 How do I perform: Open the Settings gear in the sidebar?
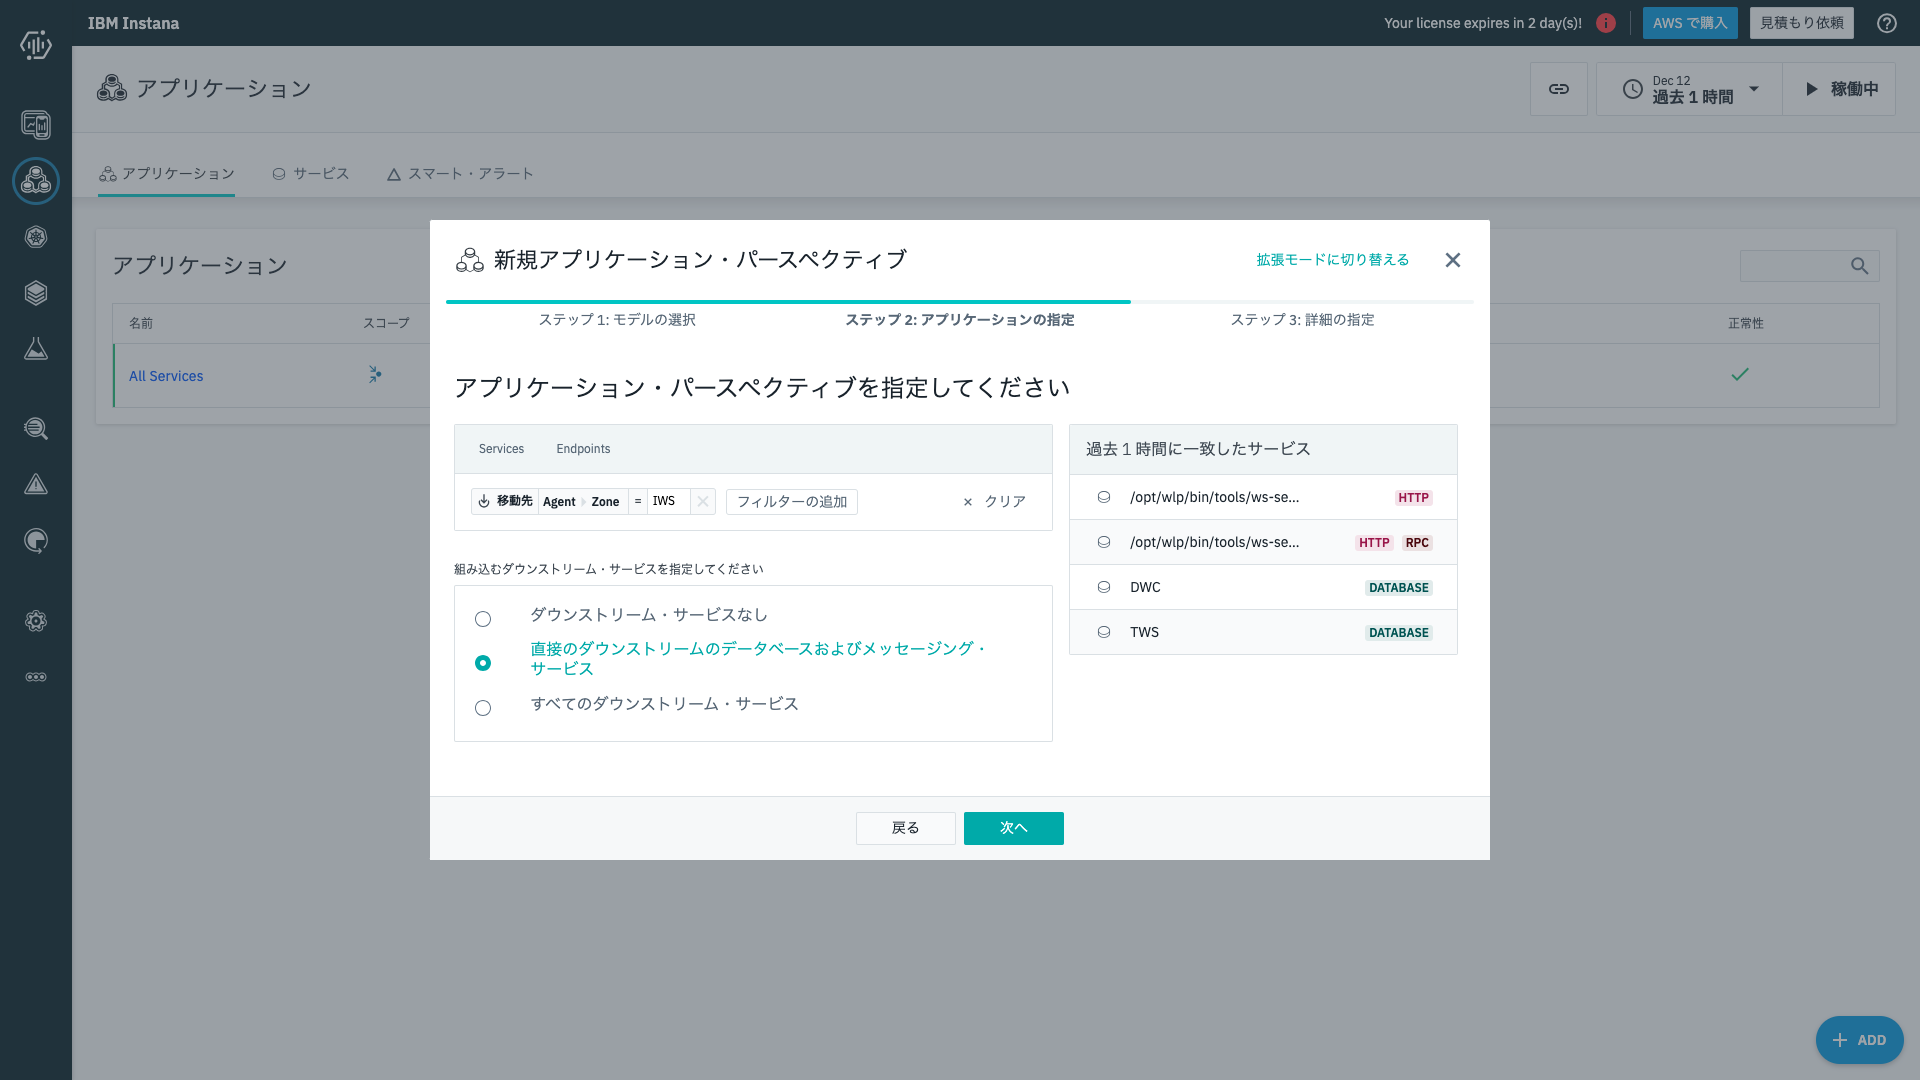pyautogui.click(x=36, y=621)
